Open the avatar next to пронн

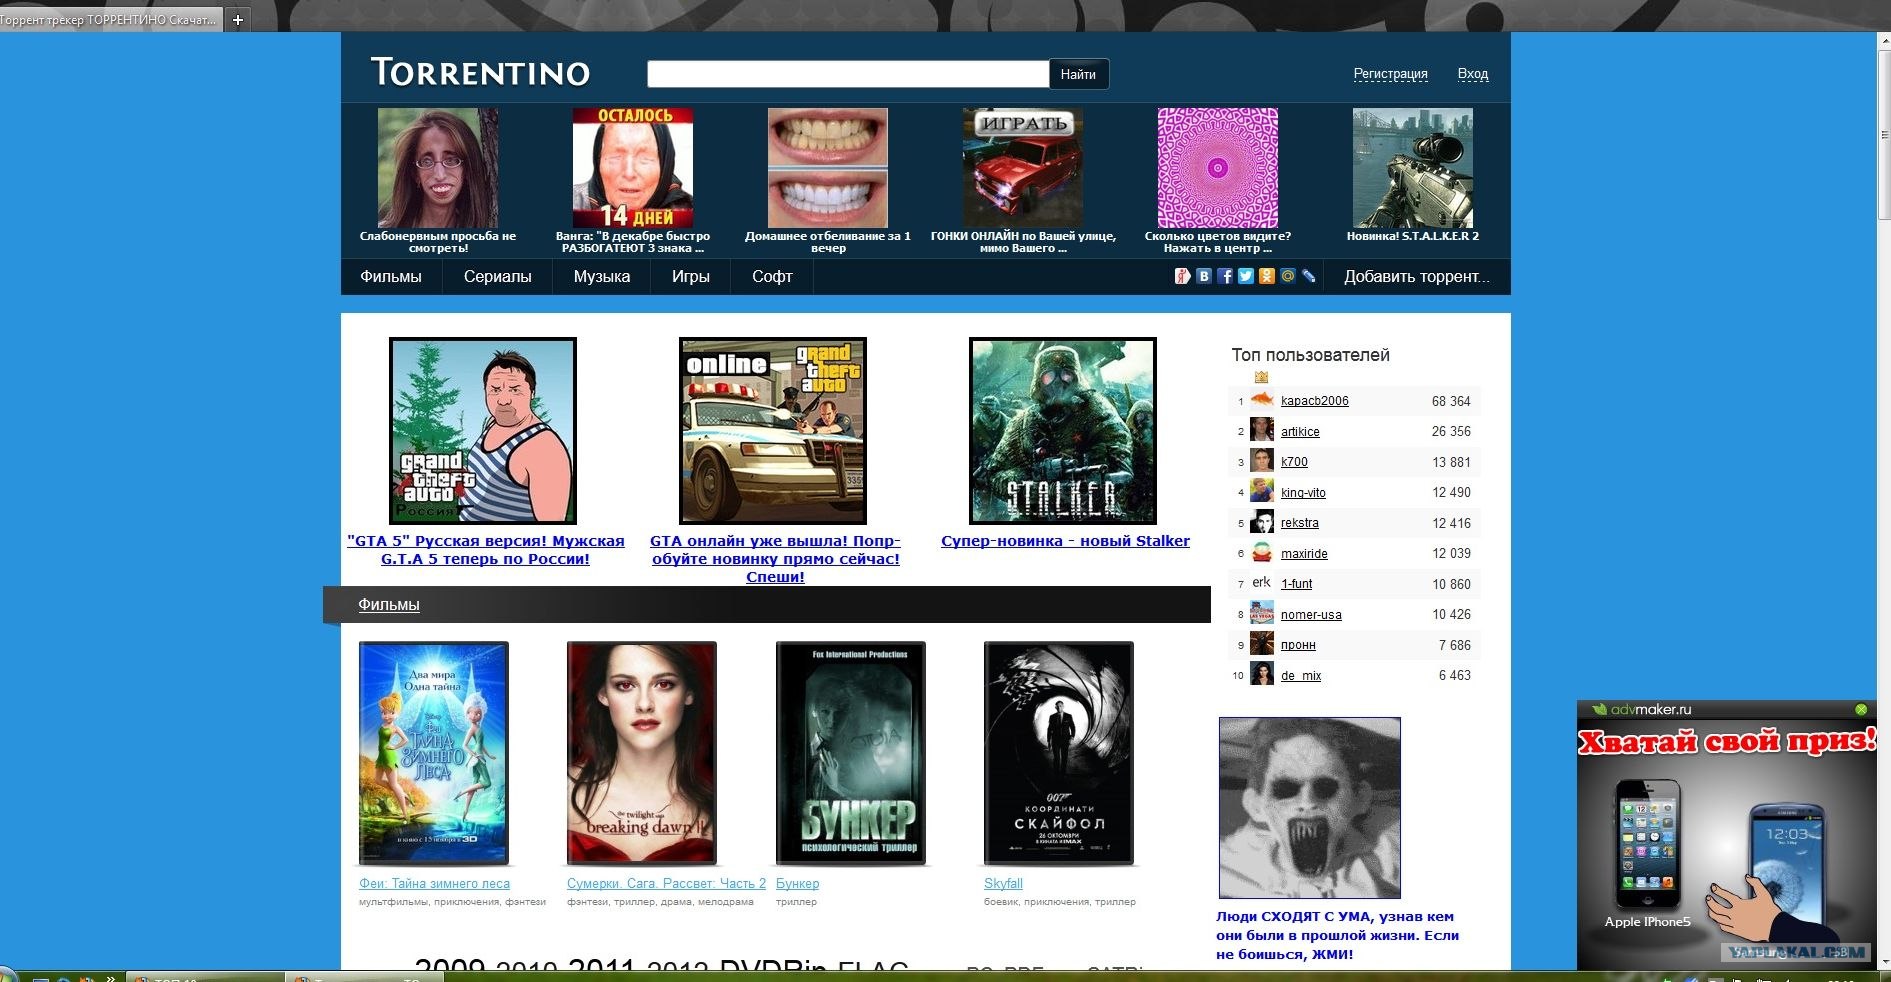(1262, 645)
